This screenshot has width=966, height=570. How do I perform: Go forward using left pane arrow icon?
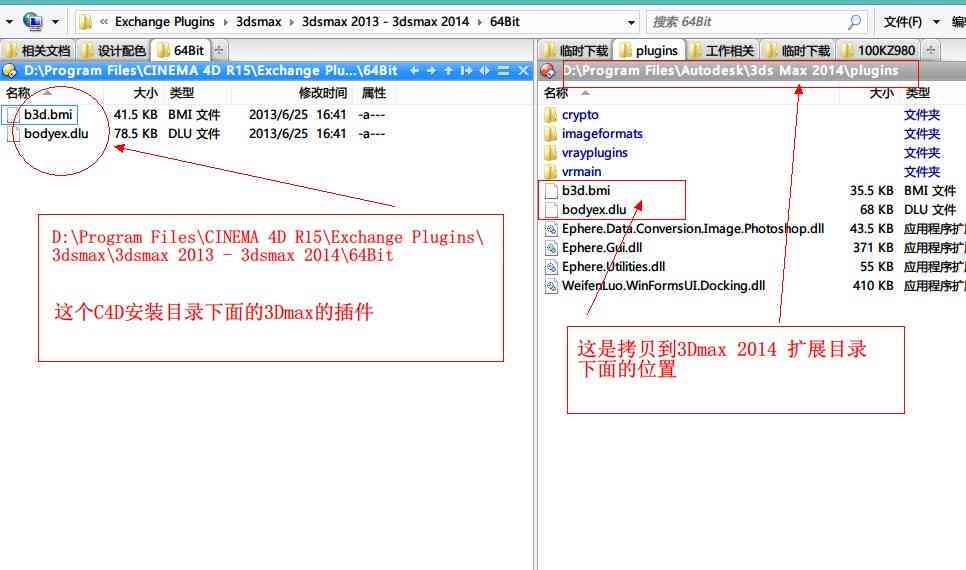[x=431, y=71]
